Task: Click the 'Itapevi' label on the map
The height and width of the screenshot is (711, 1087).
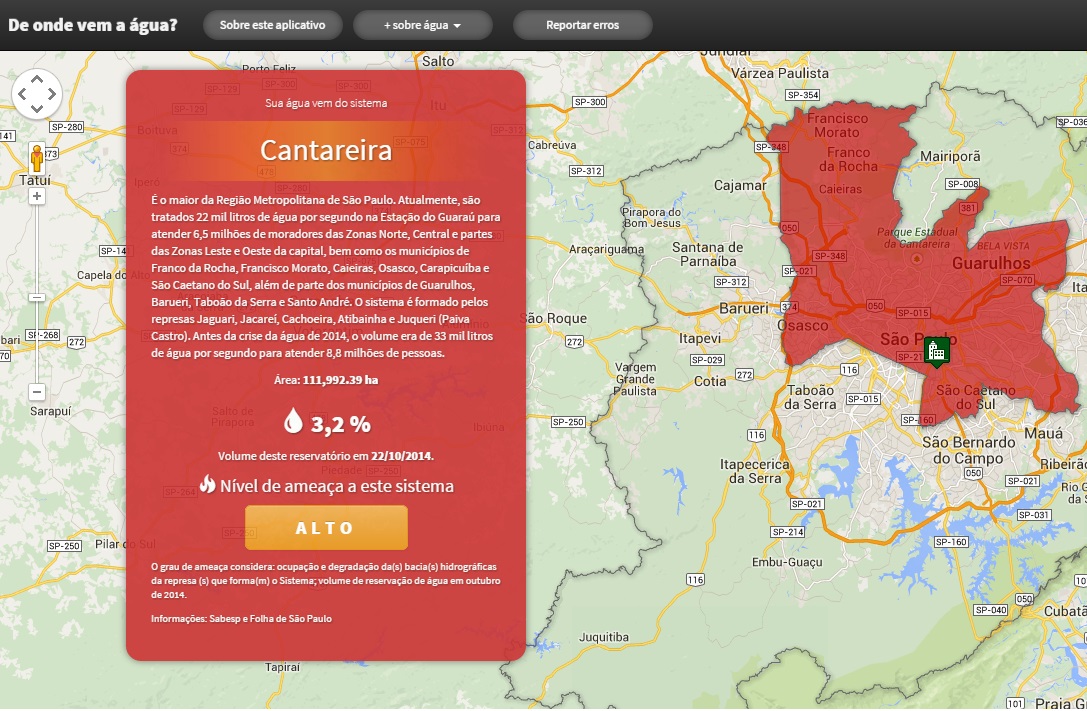Action: point(699,338)
